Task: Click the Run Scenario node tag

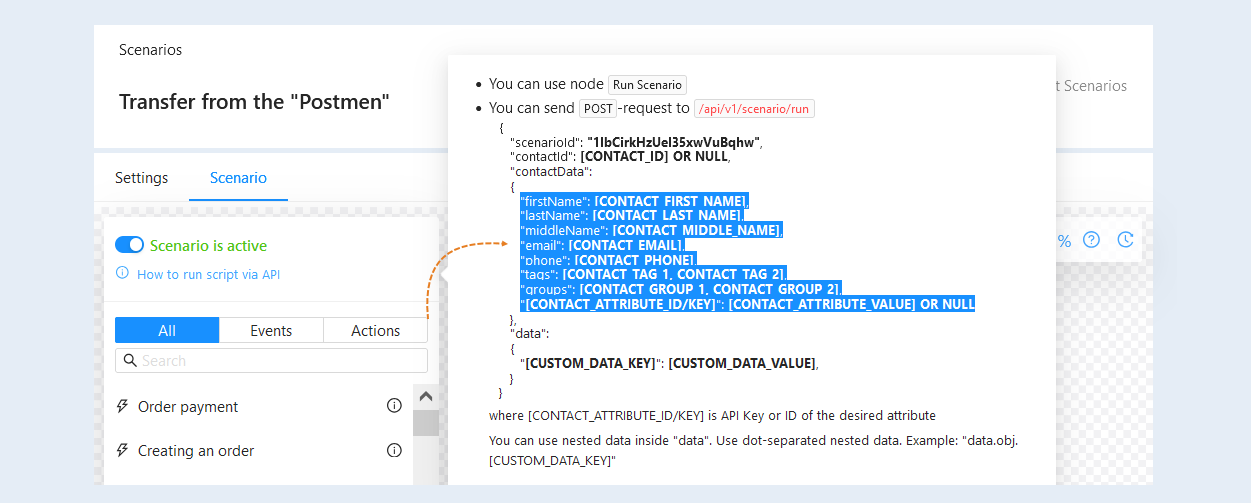Action: pyautogui.click(x=647, y=85)
